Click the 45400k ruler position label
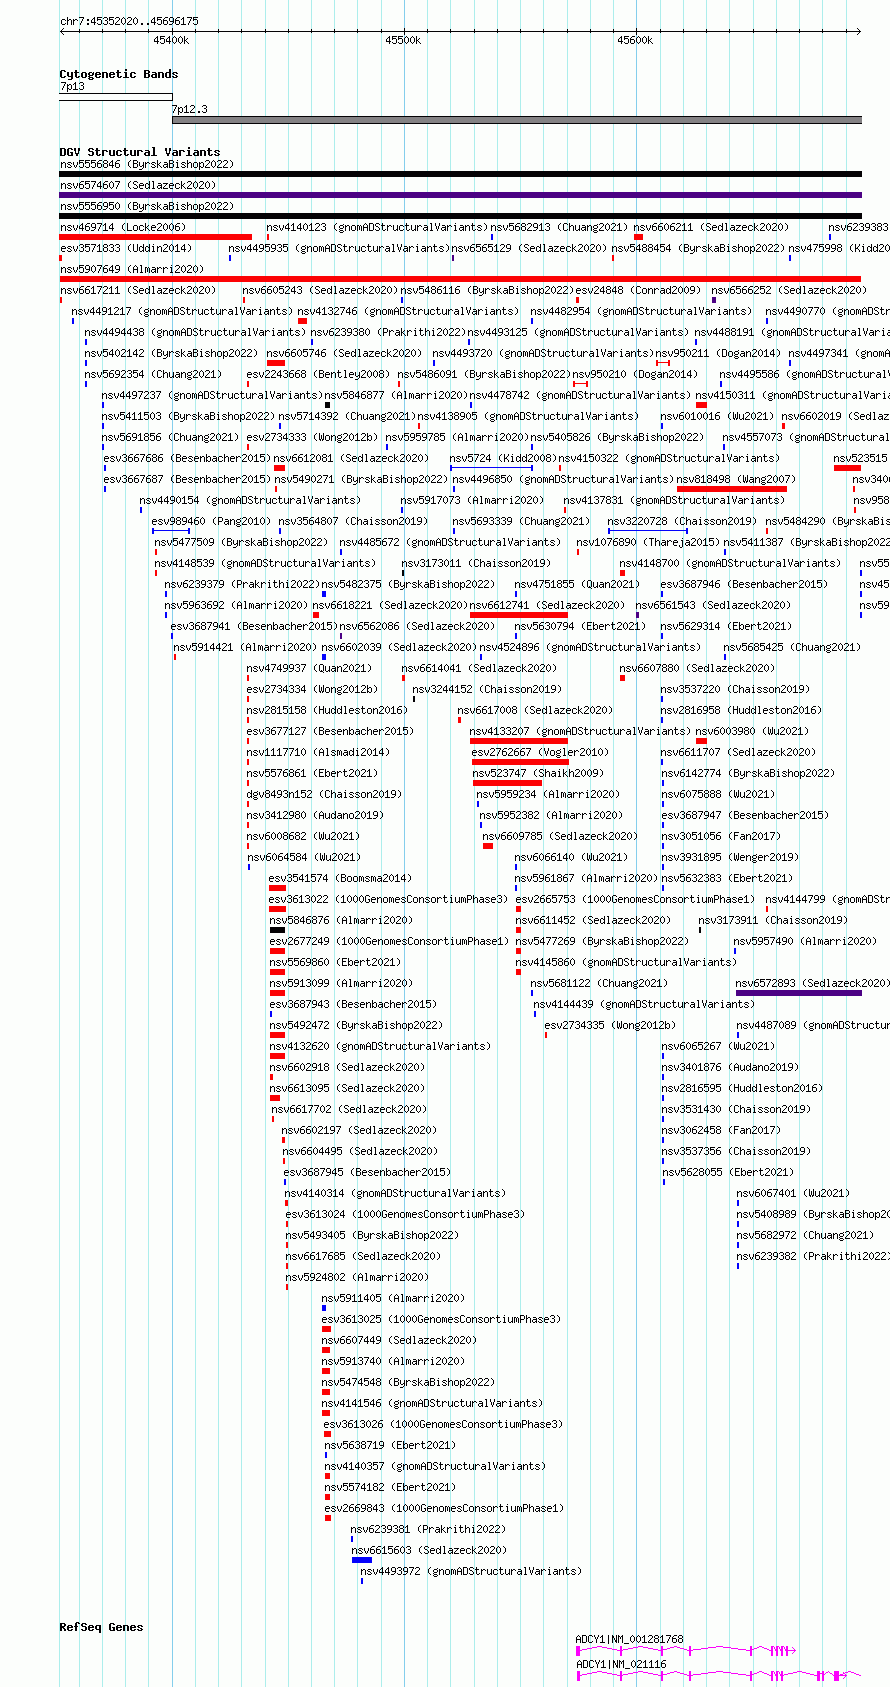890x1687 pixels. 171,40
